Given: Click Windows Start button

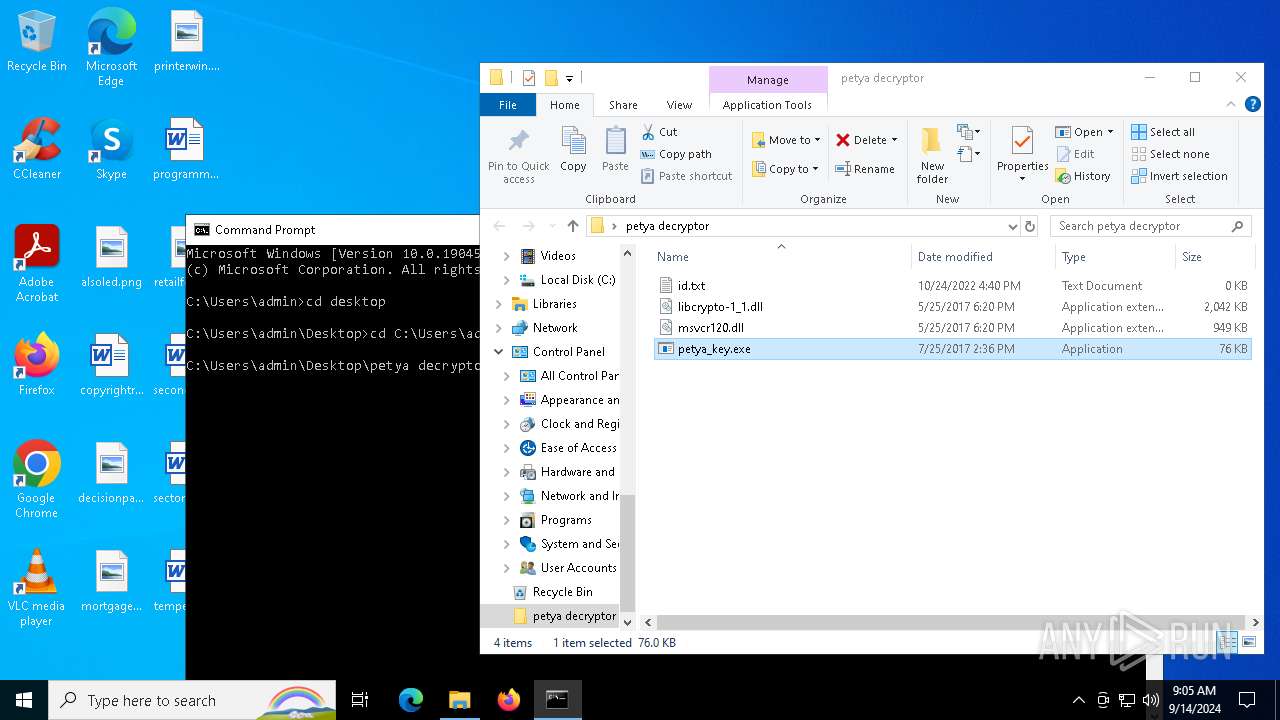Looking at the screenshot, I should 24,700.
